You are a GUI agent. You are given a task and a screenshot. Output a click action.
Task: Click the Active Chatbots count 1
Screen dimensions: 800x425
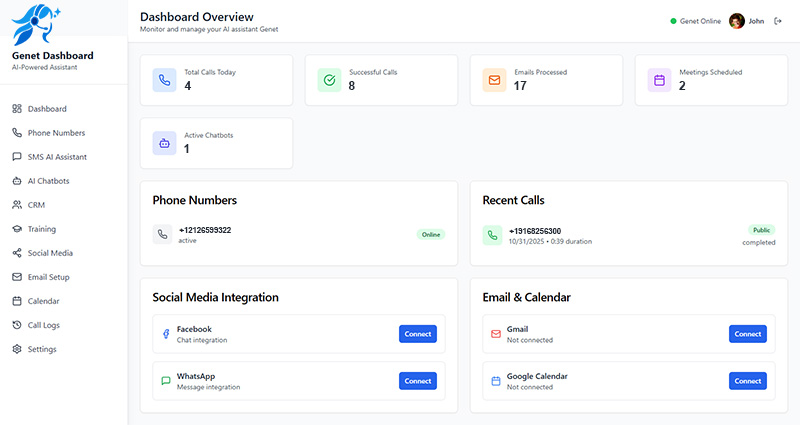click(x=187, y=149)
